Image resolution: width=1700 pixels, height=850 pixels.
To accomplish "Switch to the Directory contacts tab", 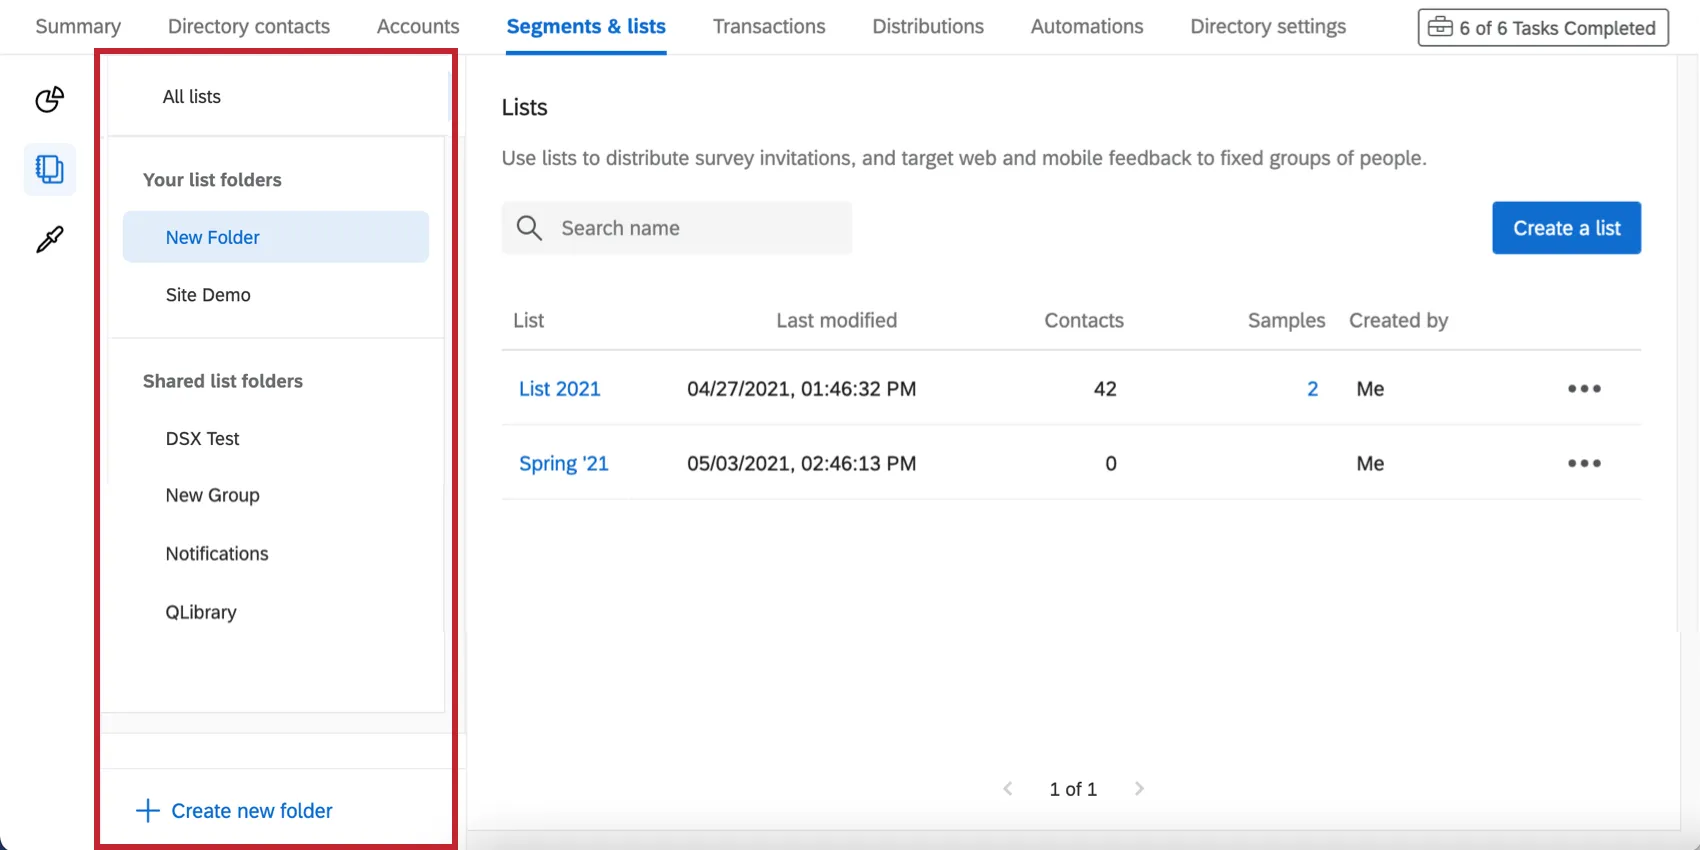I will click(x=248, y=27).
